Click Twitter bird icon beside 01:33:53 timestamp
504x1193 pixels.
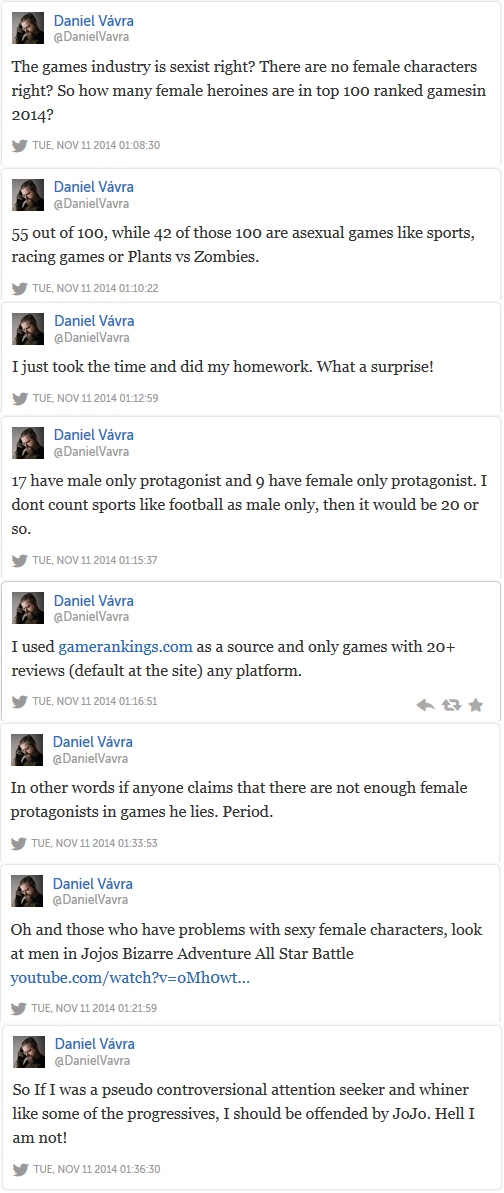pos(20,843)
